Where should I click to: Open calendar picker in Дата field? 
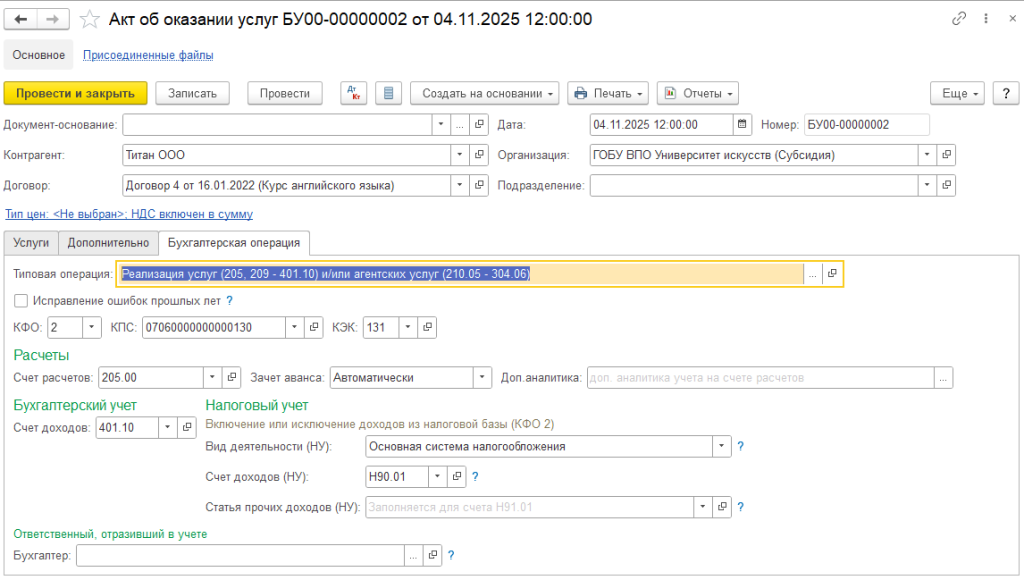741,125
